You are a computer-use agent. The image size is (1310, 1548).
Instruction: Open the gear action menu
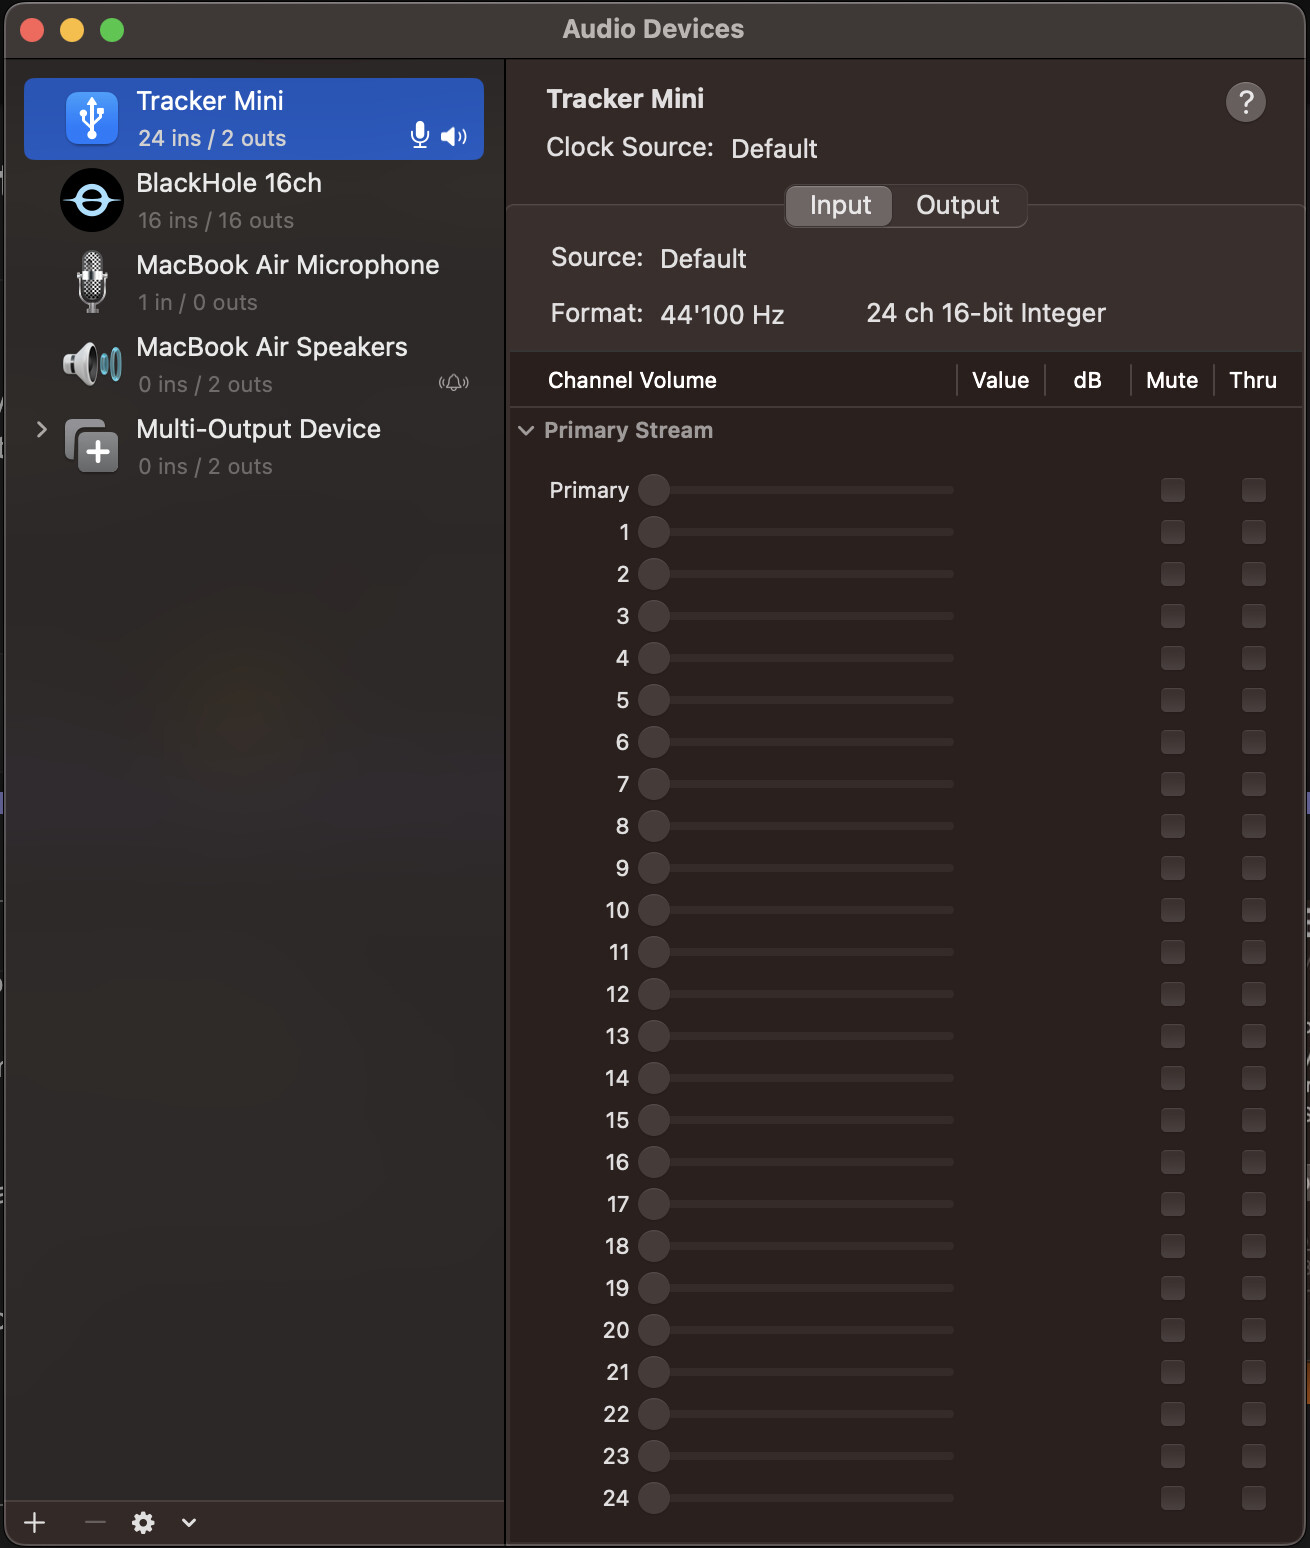(144, 1522)
